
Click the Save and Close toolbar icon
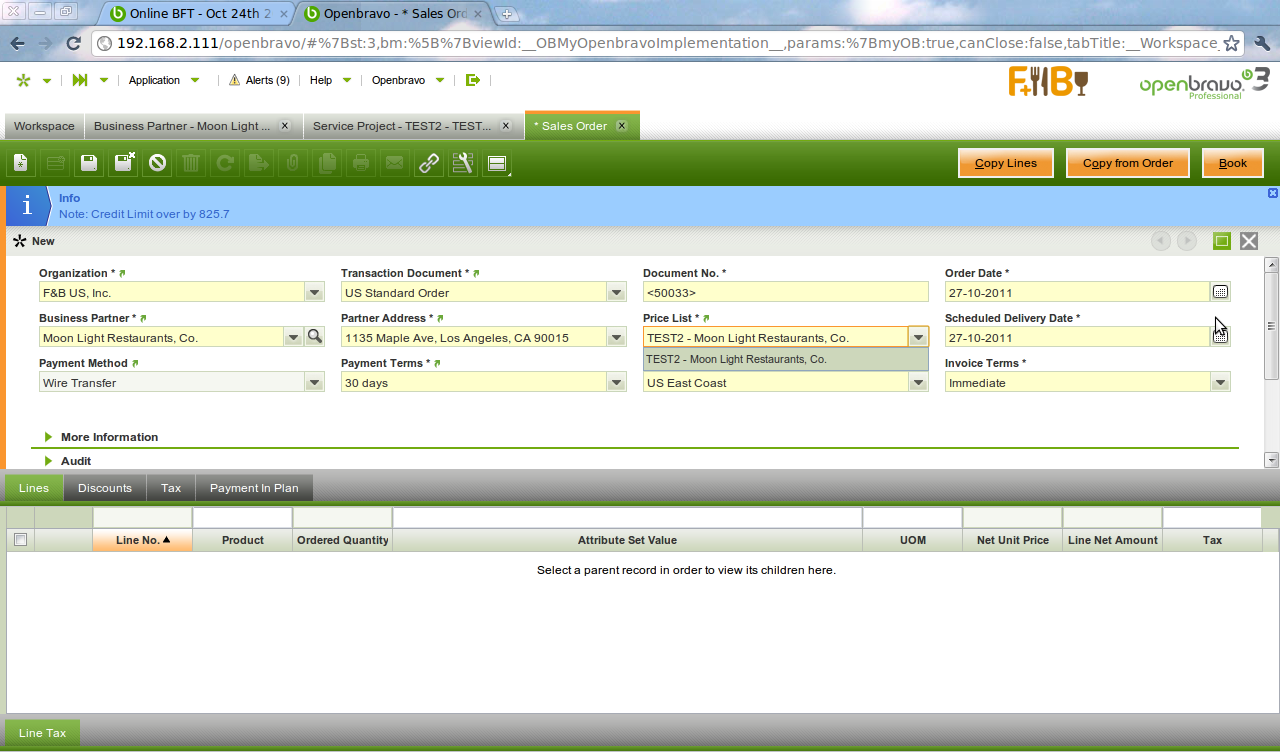124,163
